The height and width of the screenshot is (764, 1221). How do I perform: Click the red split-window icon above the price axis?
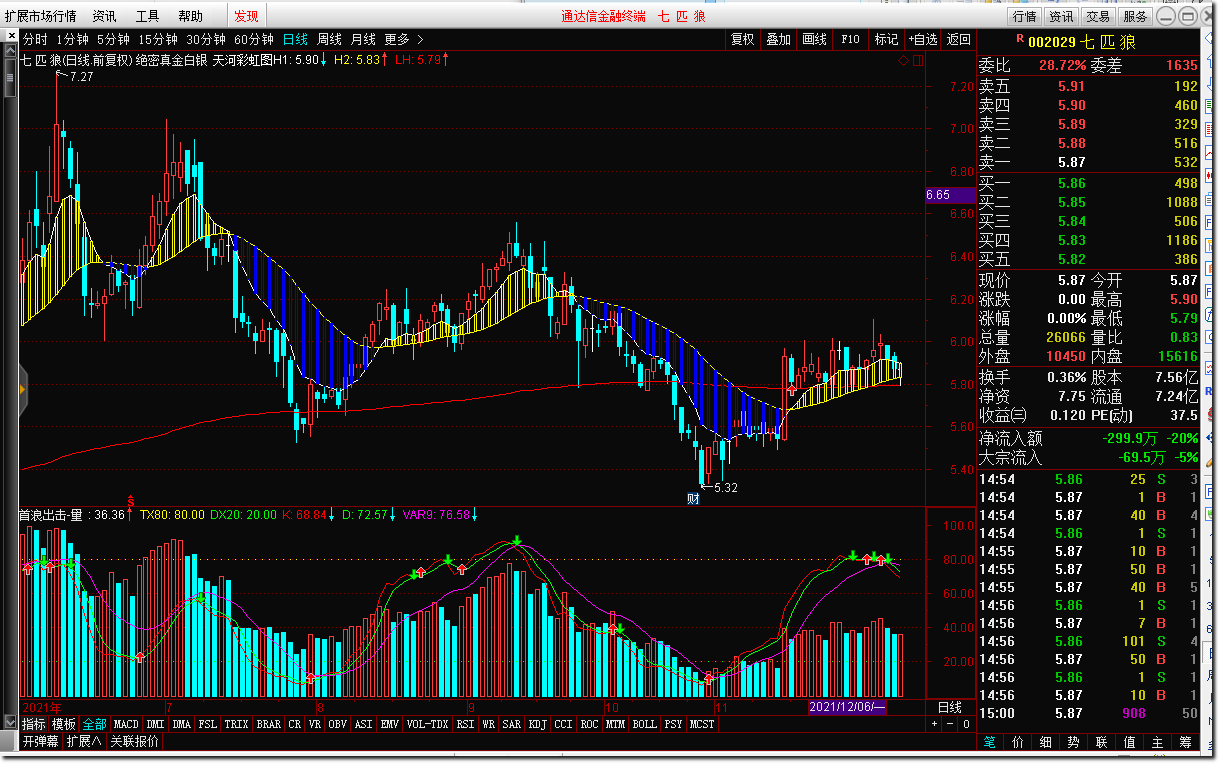point(917,60)
